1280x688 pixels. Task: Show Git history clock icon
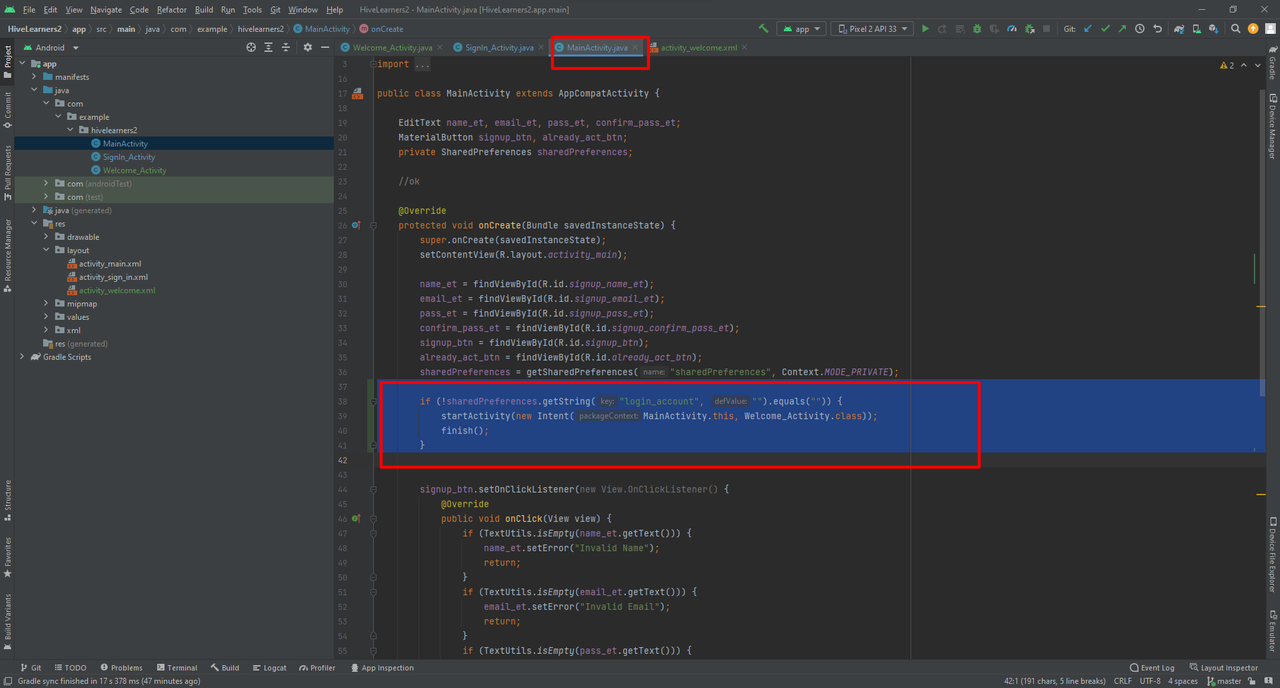1140,29
